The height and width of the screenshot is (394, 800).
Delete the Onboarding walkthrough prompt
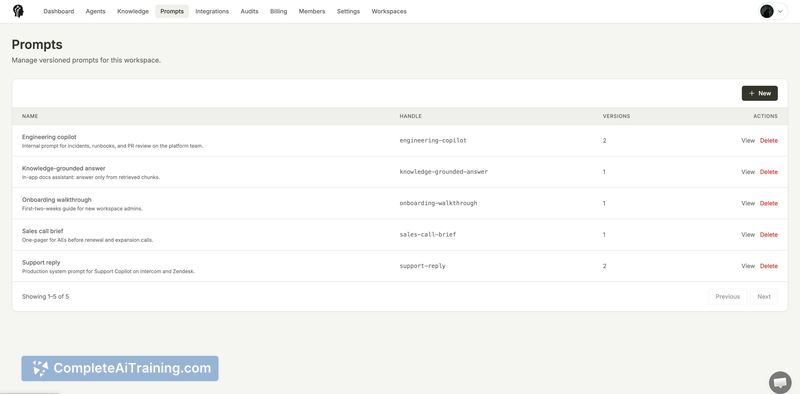pyautogui.click(x=769, y=203)
